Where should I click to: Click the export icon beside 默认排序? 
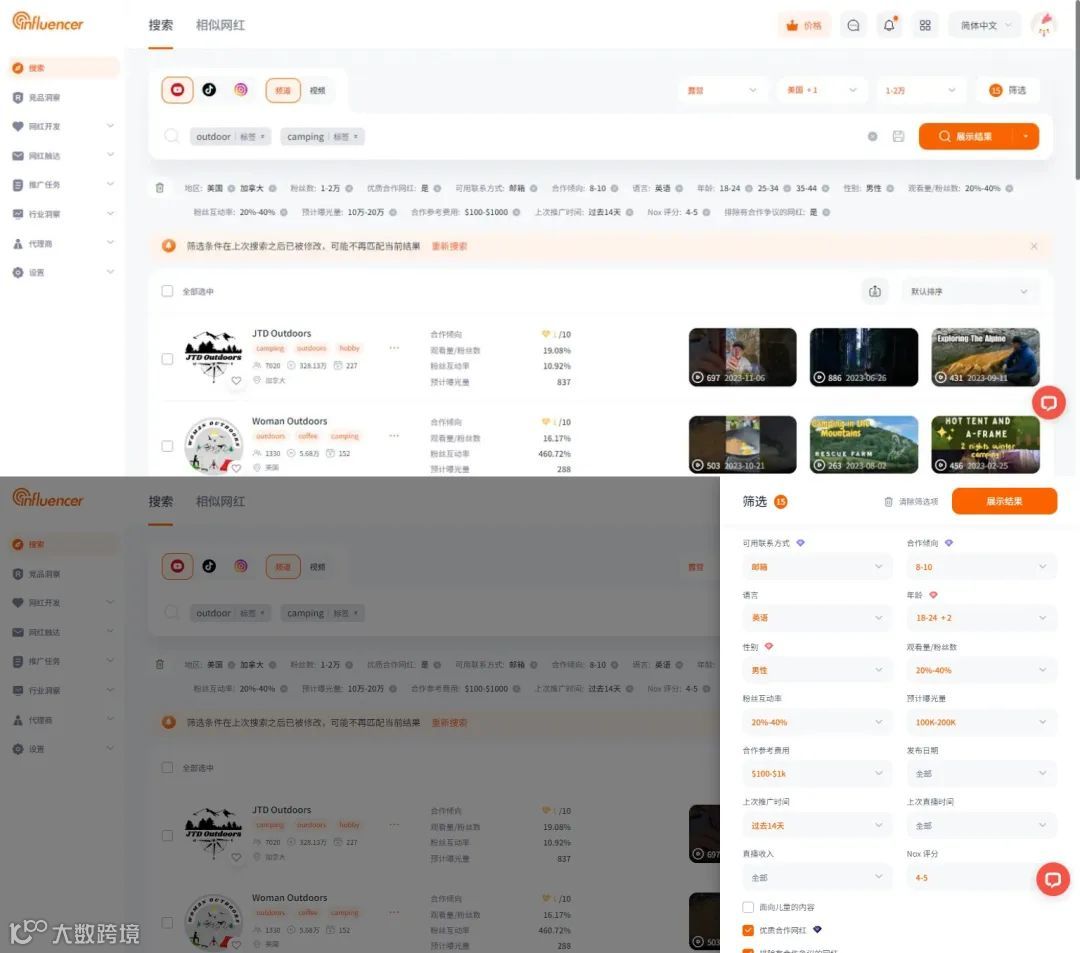click(x=875, y=291)
